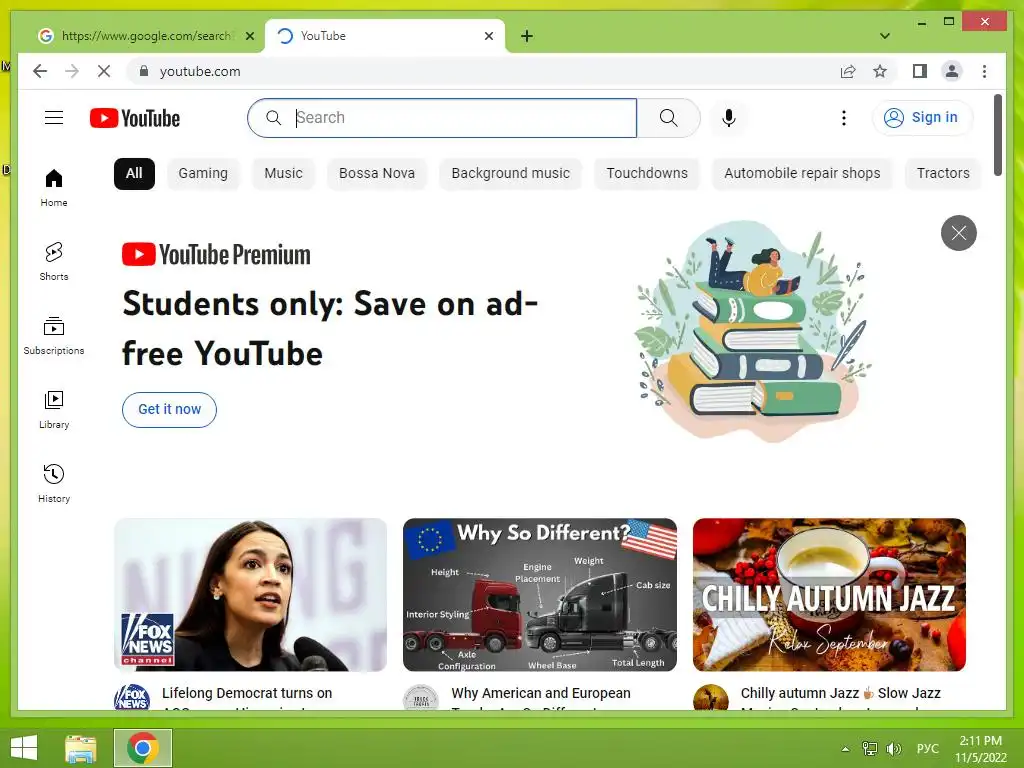Click the youtube.com address bar
Viewport: 1024px width, 768px height.
(x=483, y=71)
